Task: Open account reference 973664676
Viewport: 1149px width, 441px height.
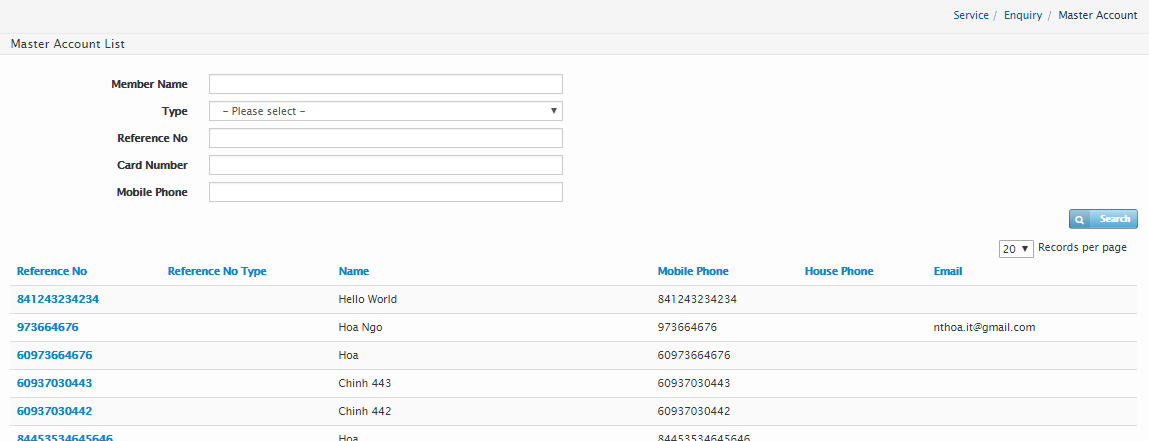Action: (x=48, y=327)
